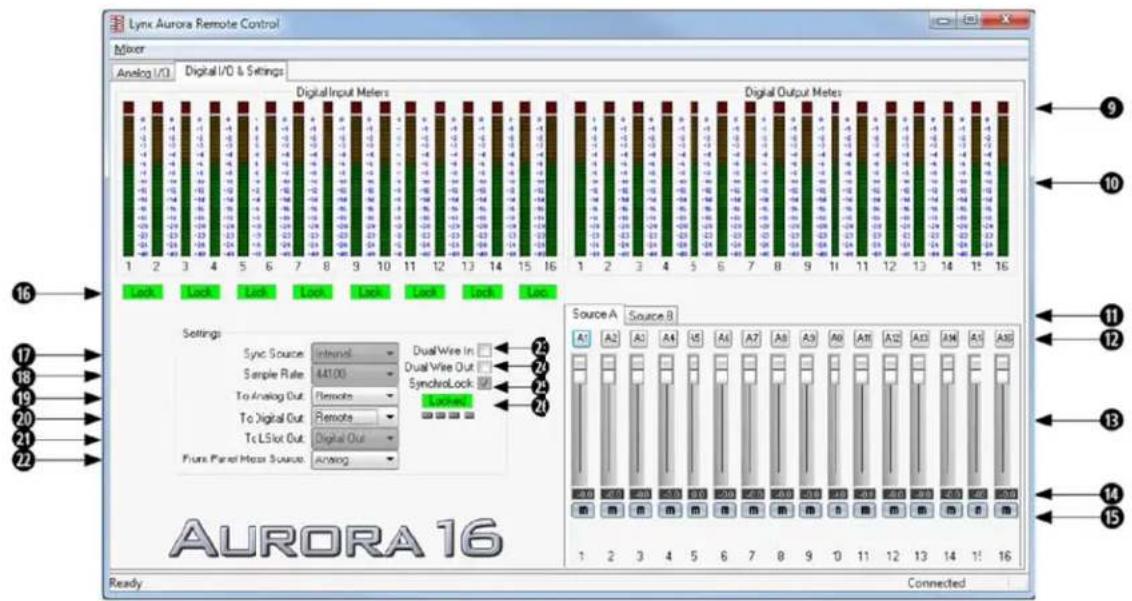Mute mixer channel 2
1132x601 pixels.
click(611, 511)
